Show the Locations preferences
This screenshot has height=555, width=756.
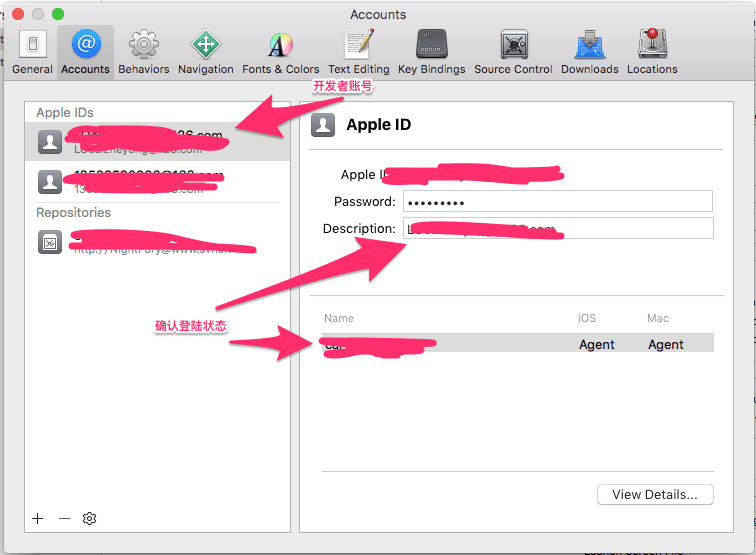coord(652,52)
